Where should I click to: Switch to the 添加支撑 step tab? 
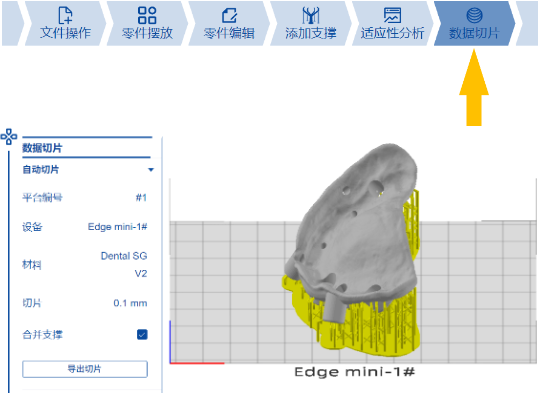click(311, 23)
